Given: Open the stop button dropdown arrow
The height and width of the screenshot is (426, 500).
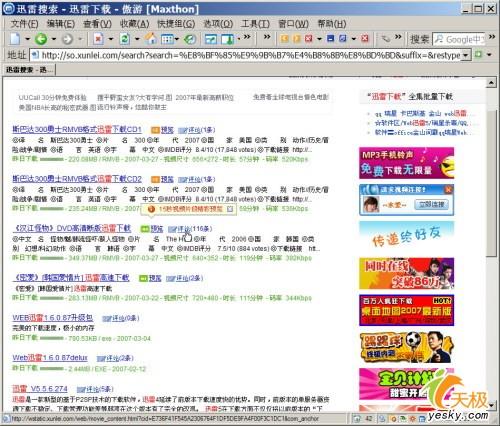Looking at the screenshot, I should pyautogui.click(x=111, y=39).
